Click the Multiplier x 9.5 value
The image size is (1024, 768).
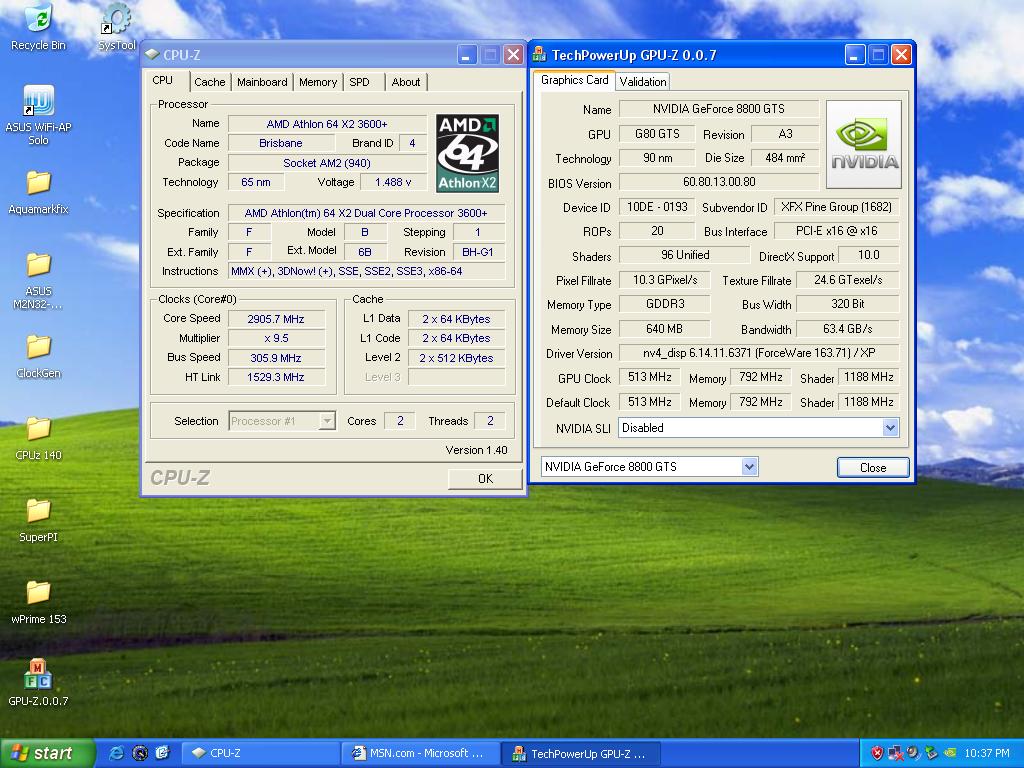276,338
